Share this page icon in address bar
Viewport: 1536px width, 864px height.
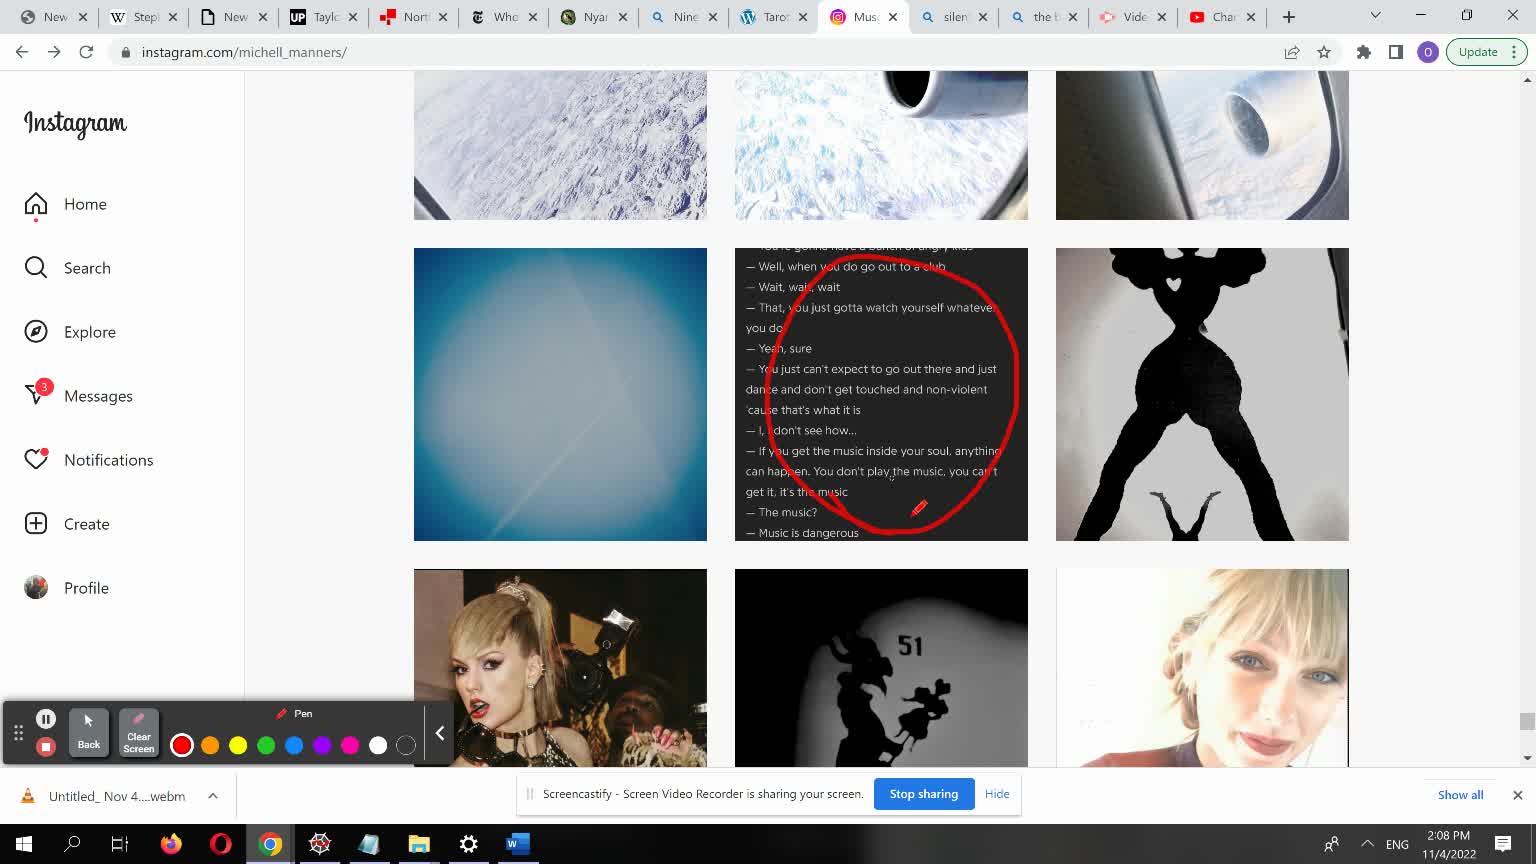pos(1292,52)
